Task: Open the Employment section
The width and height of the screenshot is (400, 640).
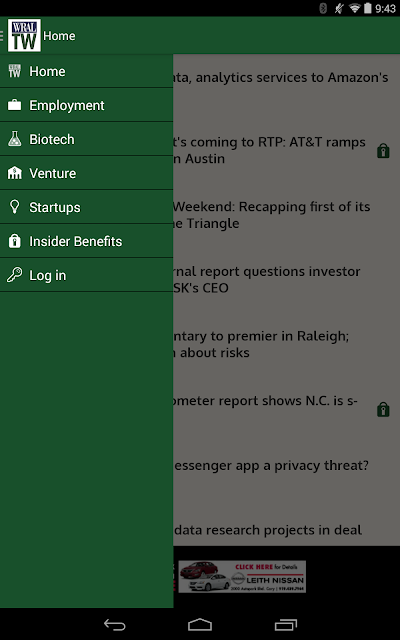Action: pos(87,105)
